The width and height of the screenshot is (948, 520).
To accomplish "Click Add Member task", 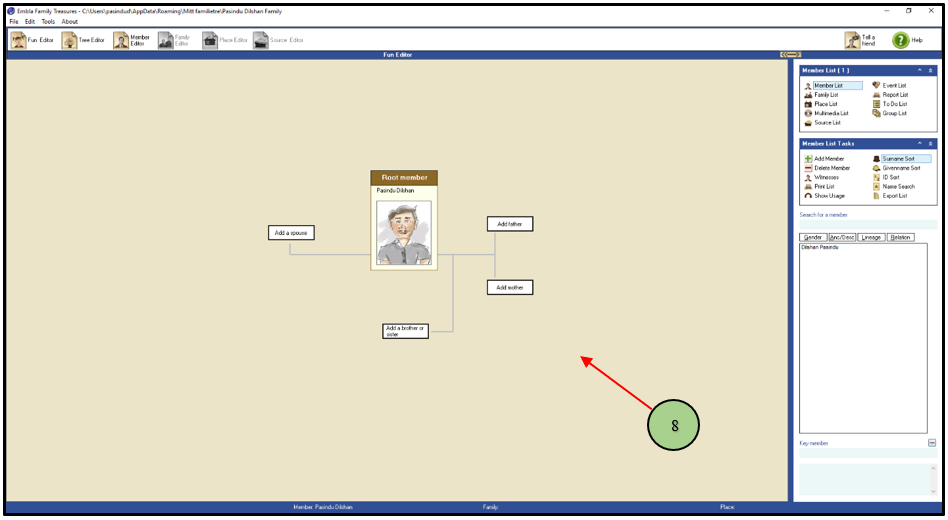I will point(828,159).
